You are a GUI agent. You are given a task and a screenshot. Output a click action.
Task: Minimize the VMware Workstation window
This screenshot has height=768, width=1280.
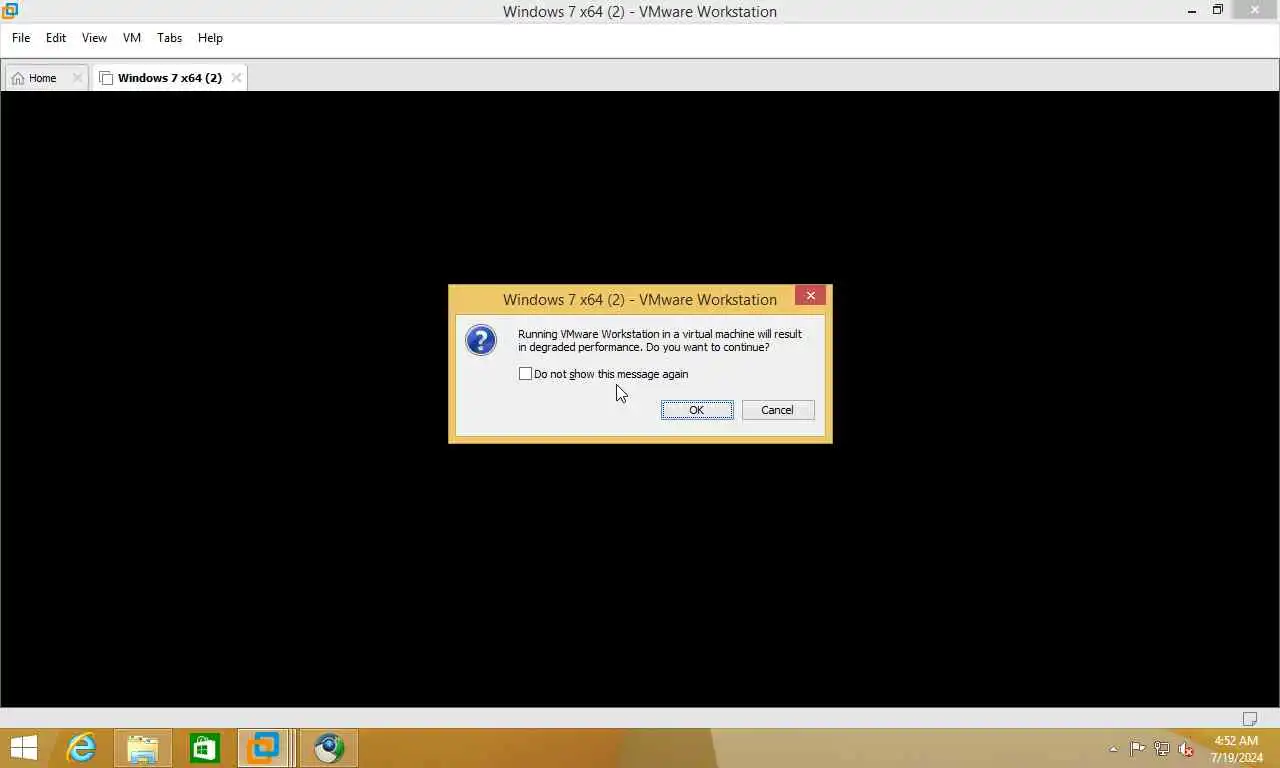[x=1192, y=11]
